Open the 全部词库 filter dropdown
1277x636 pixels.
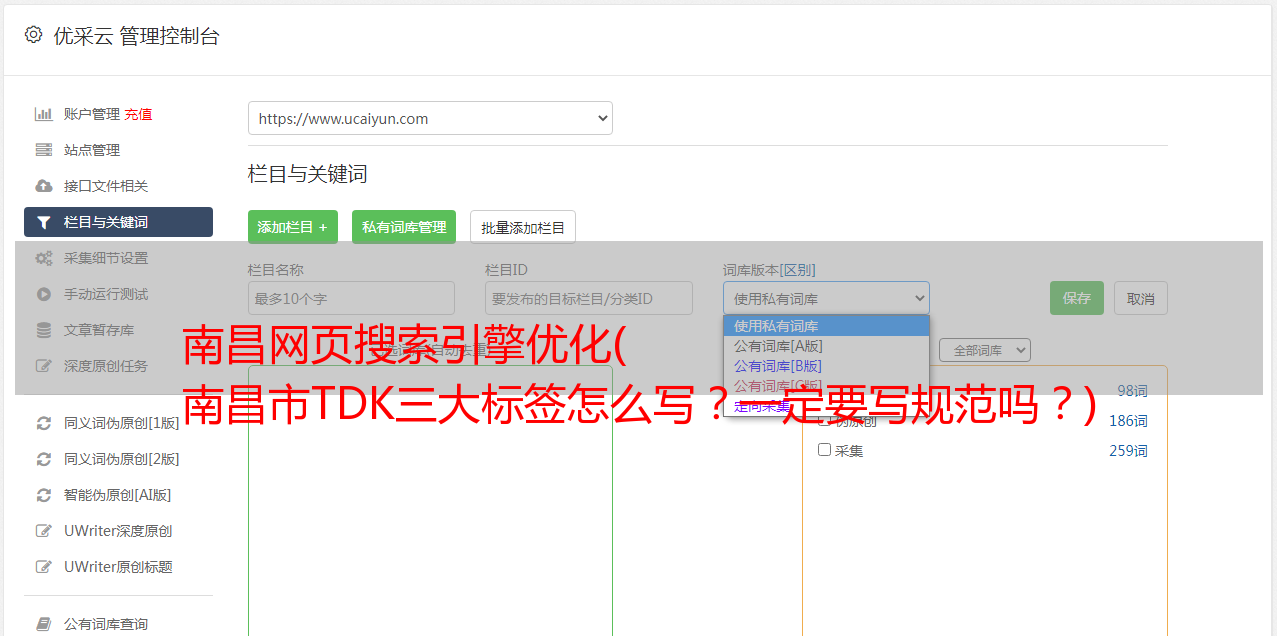pyautogui.click(x=984, y=350)
